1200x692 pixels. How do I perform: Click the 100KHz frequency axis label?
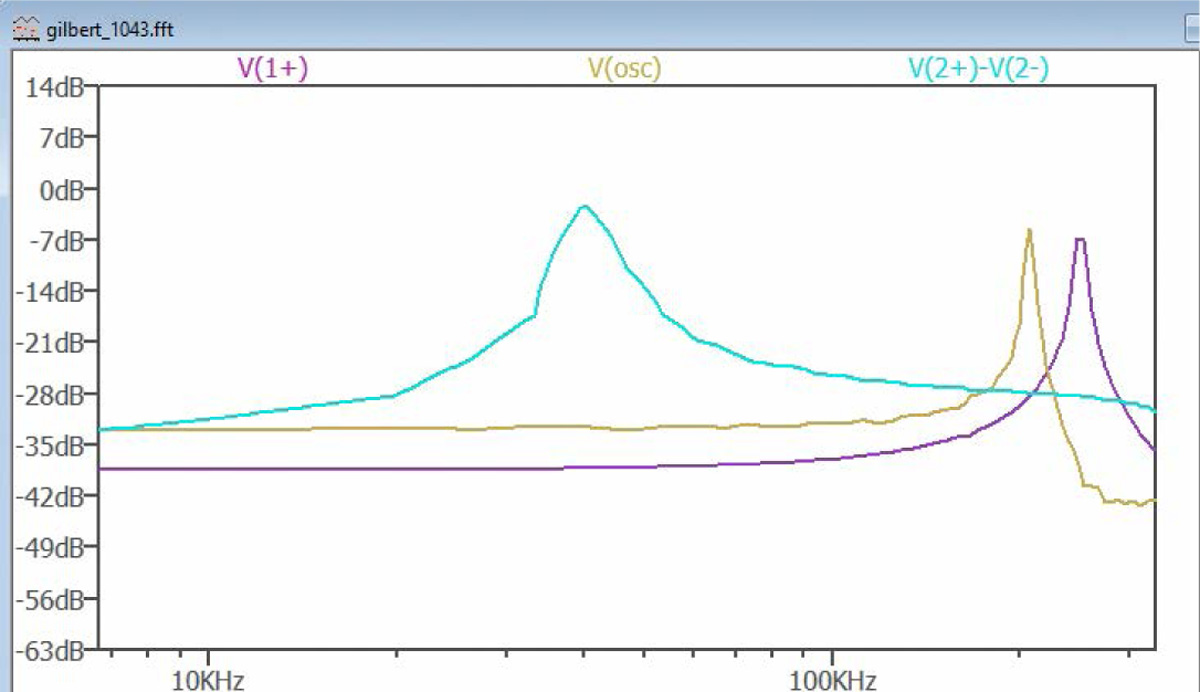[832, 681]
